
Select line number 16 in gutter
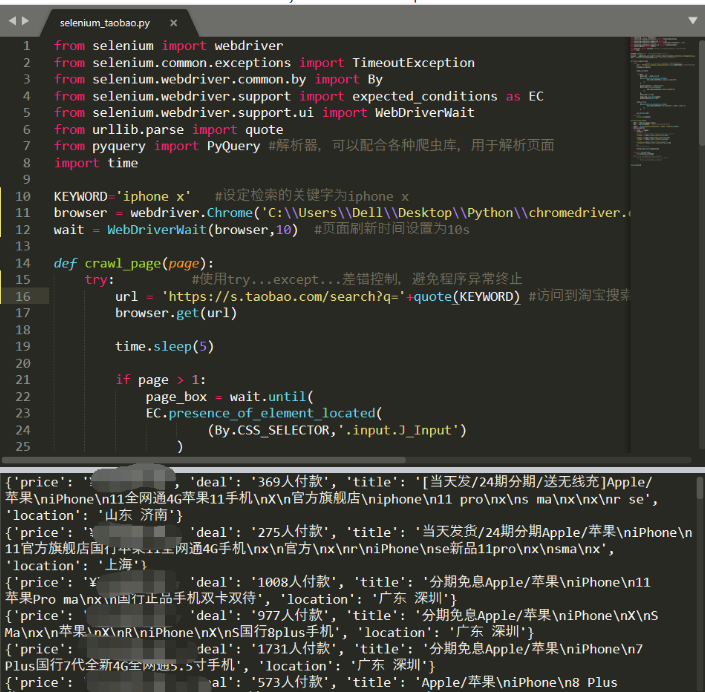(x=23, y=297)
